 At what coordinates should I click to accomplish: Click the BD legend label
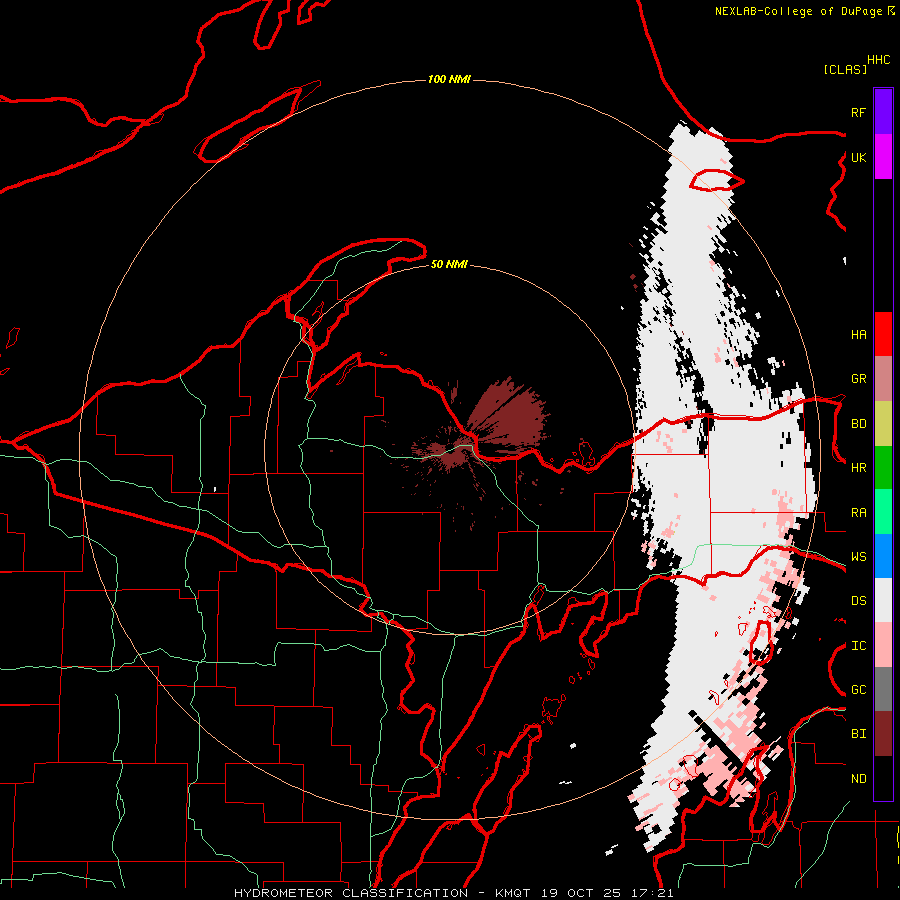858,424
